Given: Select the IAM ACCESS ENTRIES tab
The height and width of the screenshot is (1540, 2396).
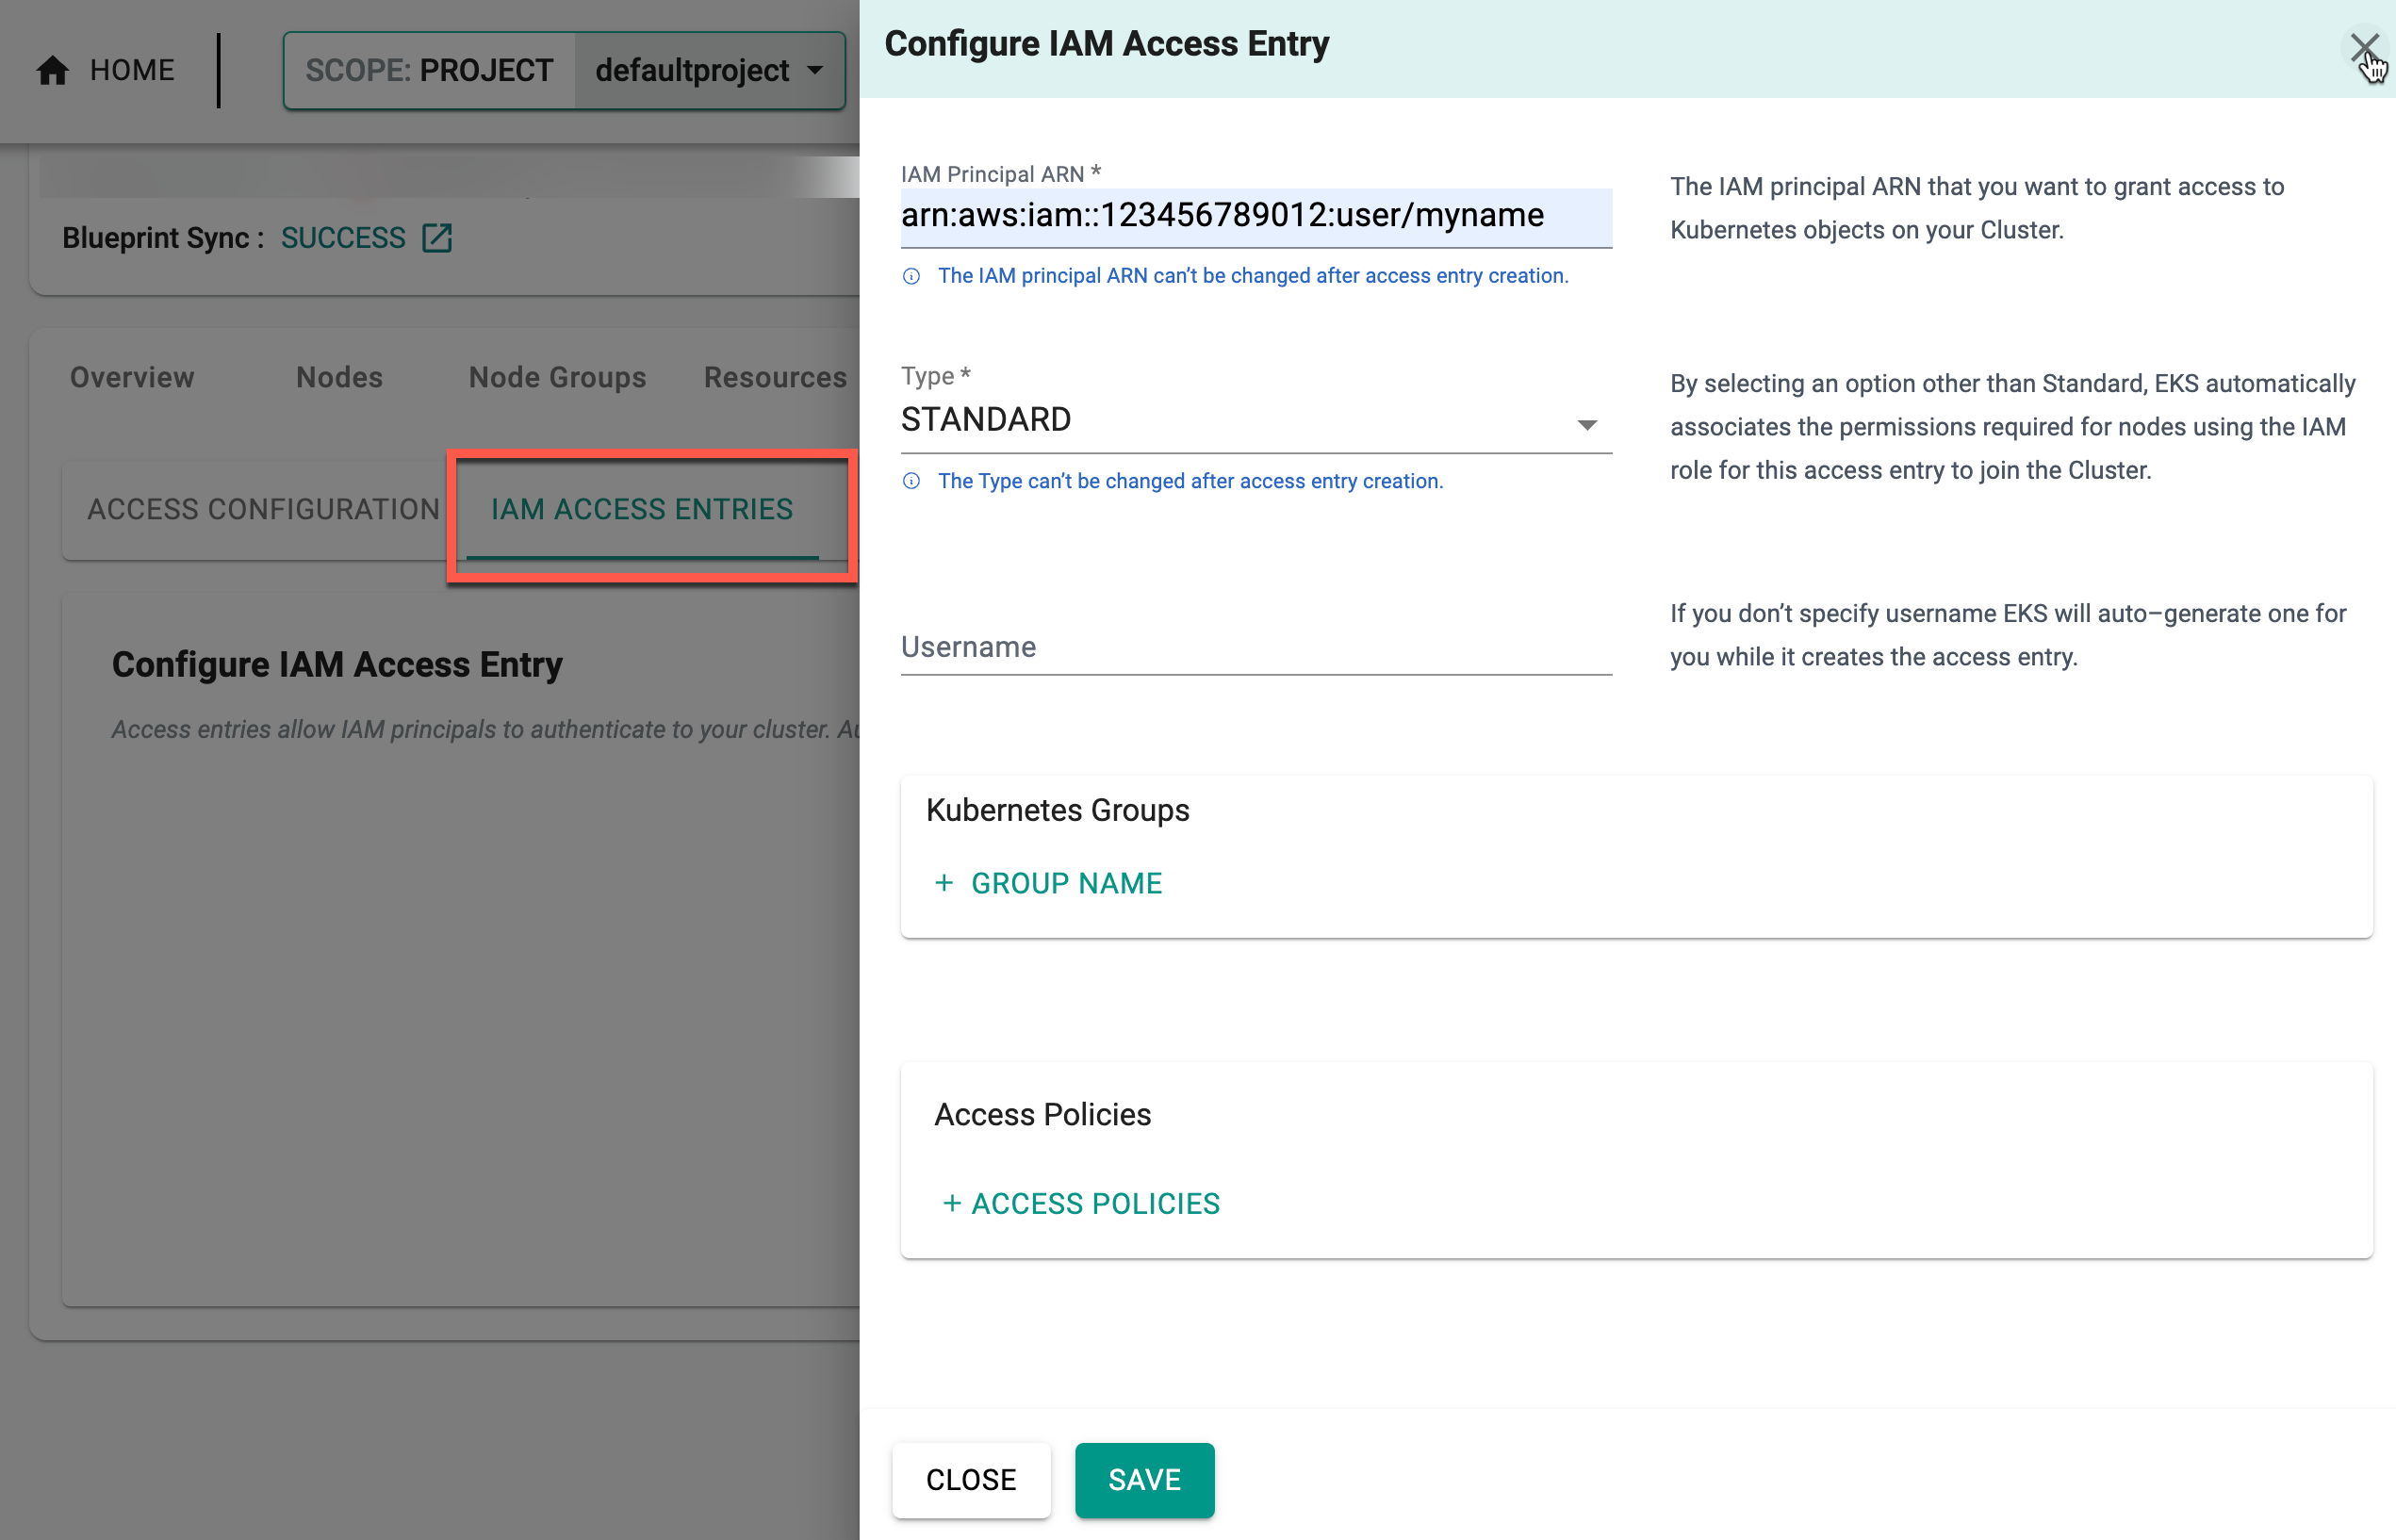Looking at the screenshot, I should click(642, 509).
